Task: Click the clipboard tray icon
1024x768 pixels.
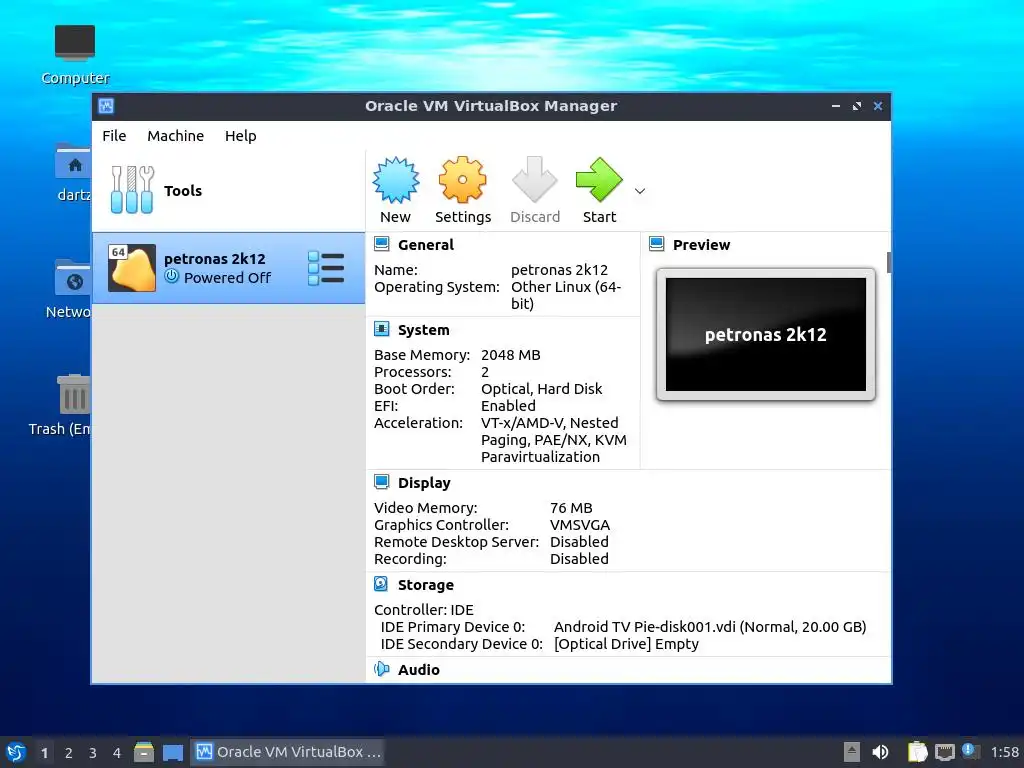Action: point(917,752)
